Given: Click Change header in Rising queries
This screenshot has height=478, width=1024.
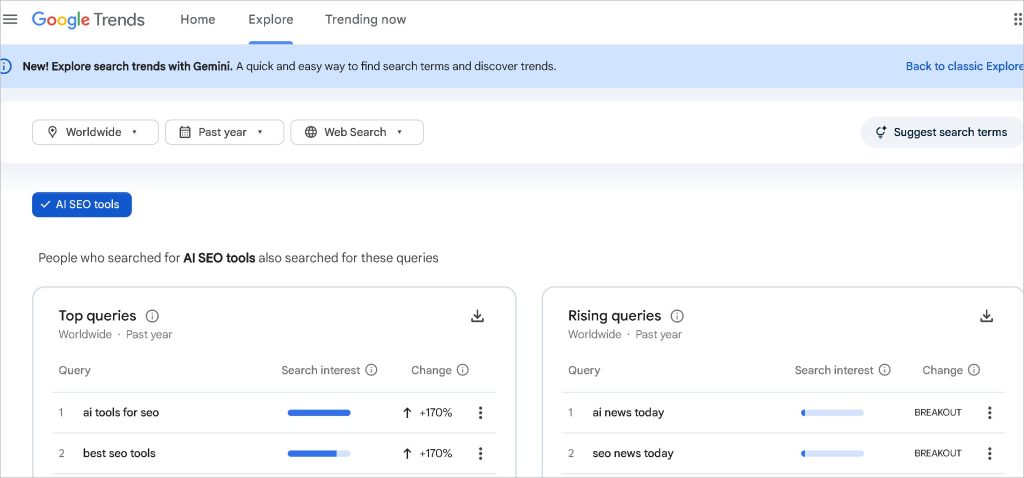Looking at the screenshot, I should 942,370.
